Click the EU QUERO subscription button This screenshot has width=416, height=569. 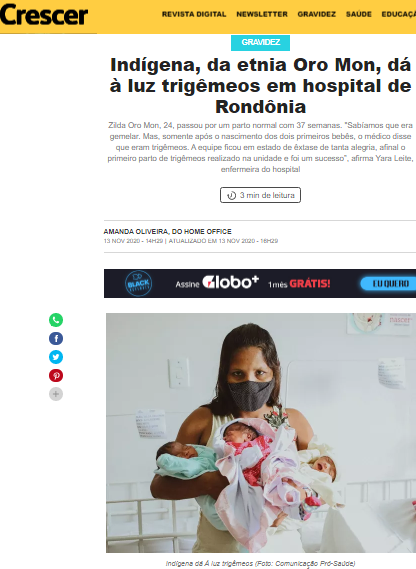388,283
